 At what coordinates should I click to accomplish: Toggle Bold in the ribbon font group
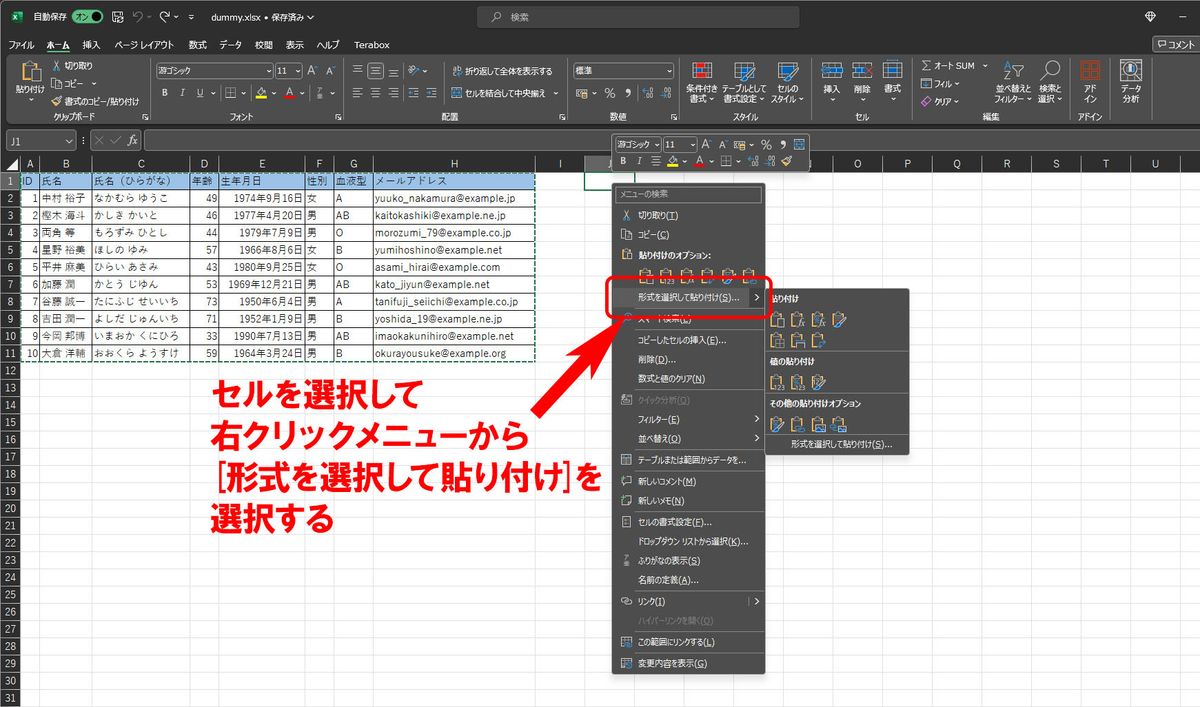point(165,93)
